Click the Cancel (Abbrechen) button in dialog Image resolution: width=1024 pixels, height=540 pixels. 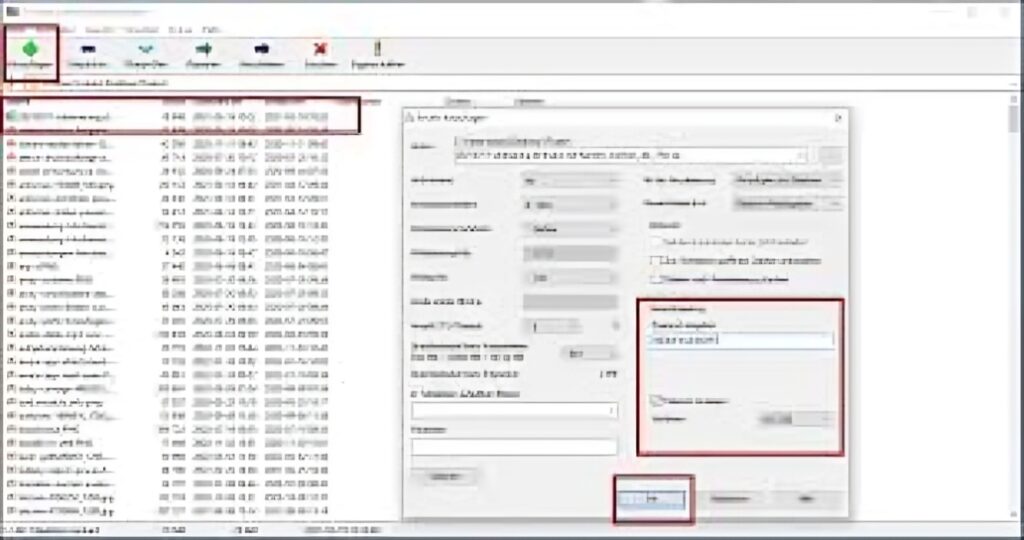(729, 499)
